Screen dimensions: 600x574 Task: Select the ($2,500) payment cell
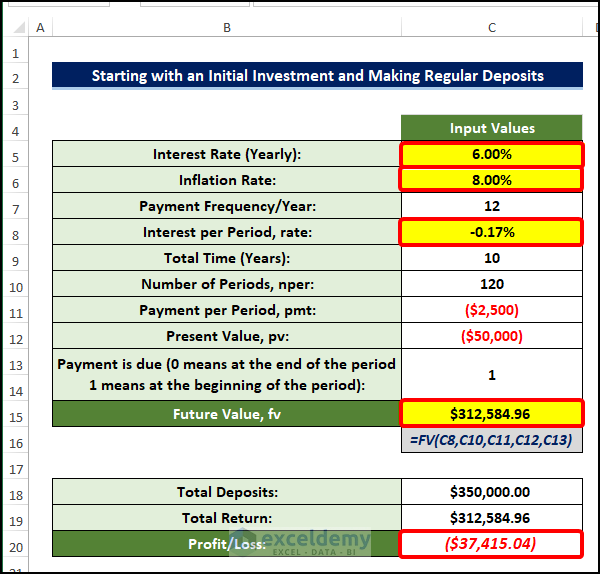pyautogui.click(x=492, y=310)
